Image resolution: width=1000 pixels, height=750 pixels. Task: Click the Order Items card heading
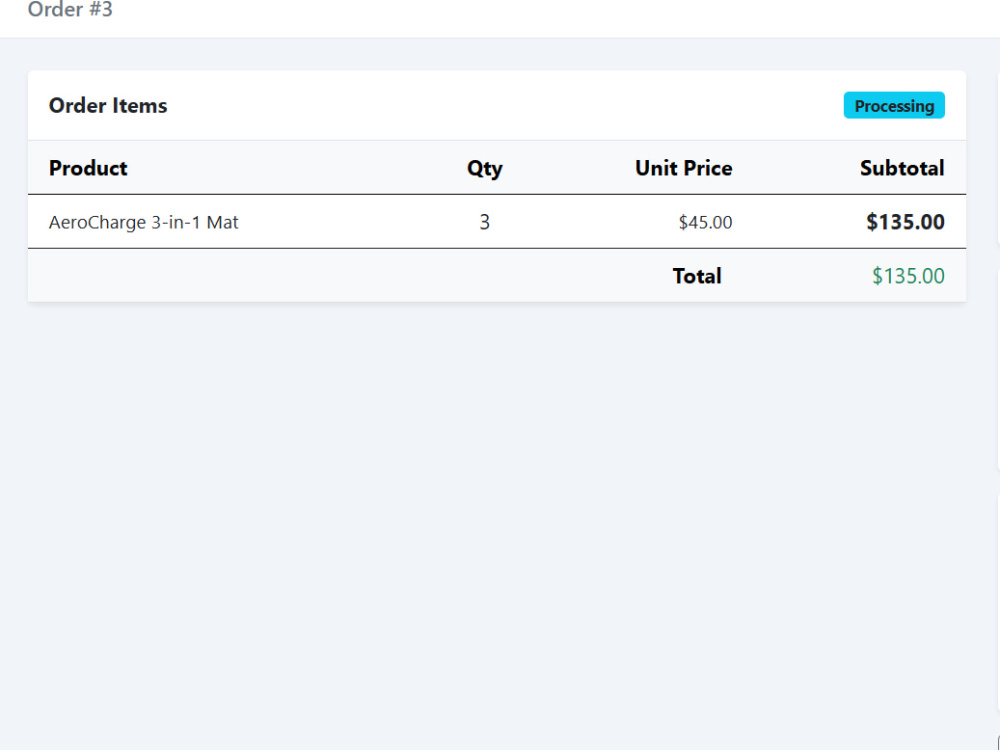pos(108,105)
